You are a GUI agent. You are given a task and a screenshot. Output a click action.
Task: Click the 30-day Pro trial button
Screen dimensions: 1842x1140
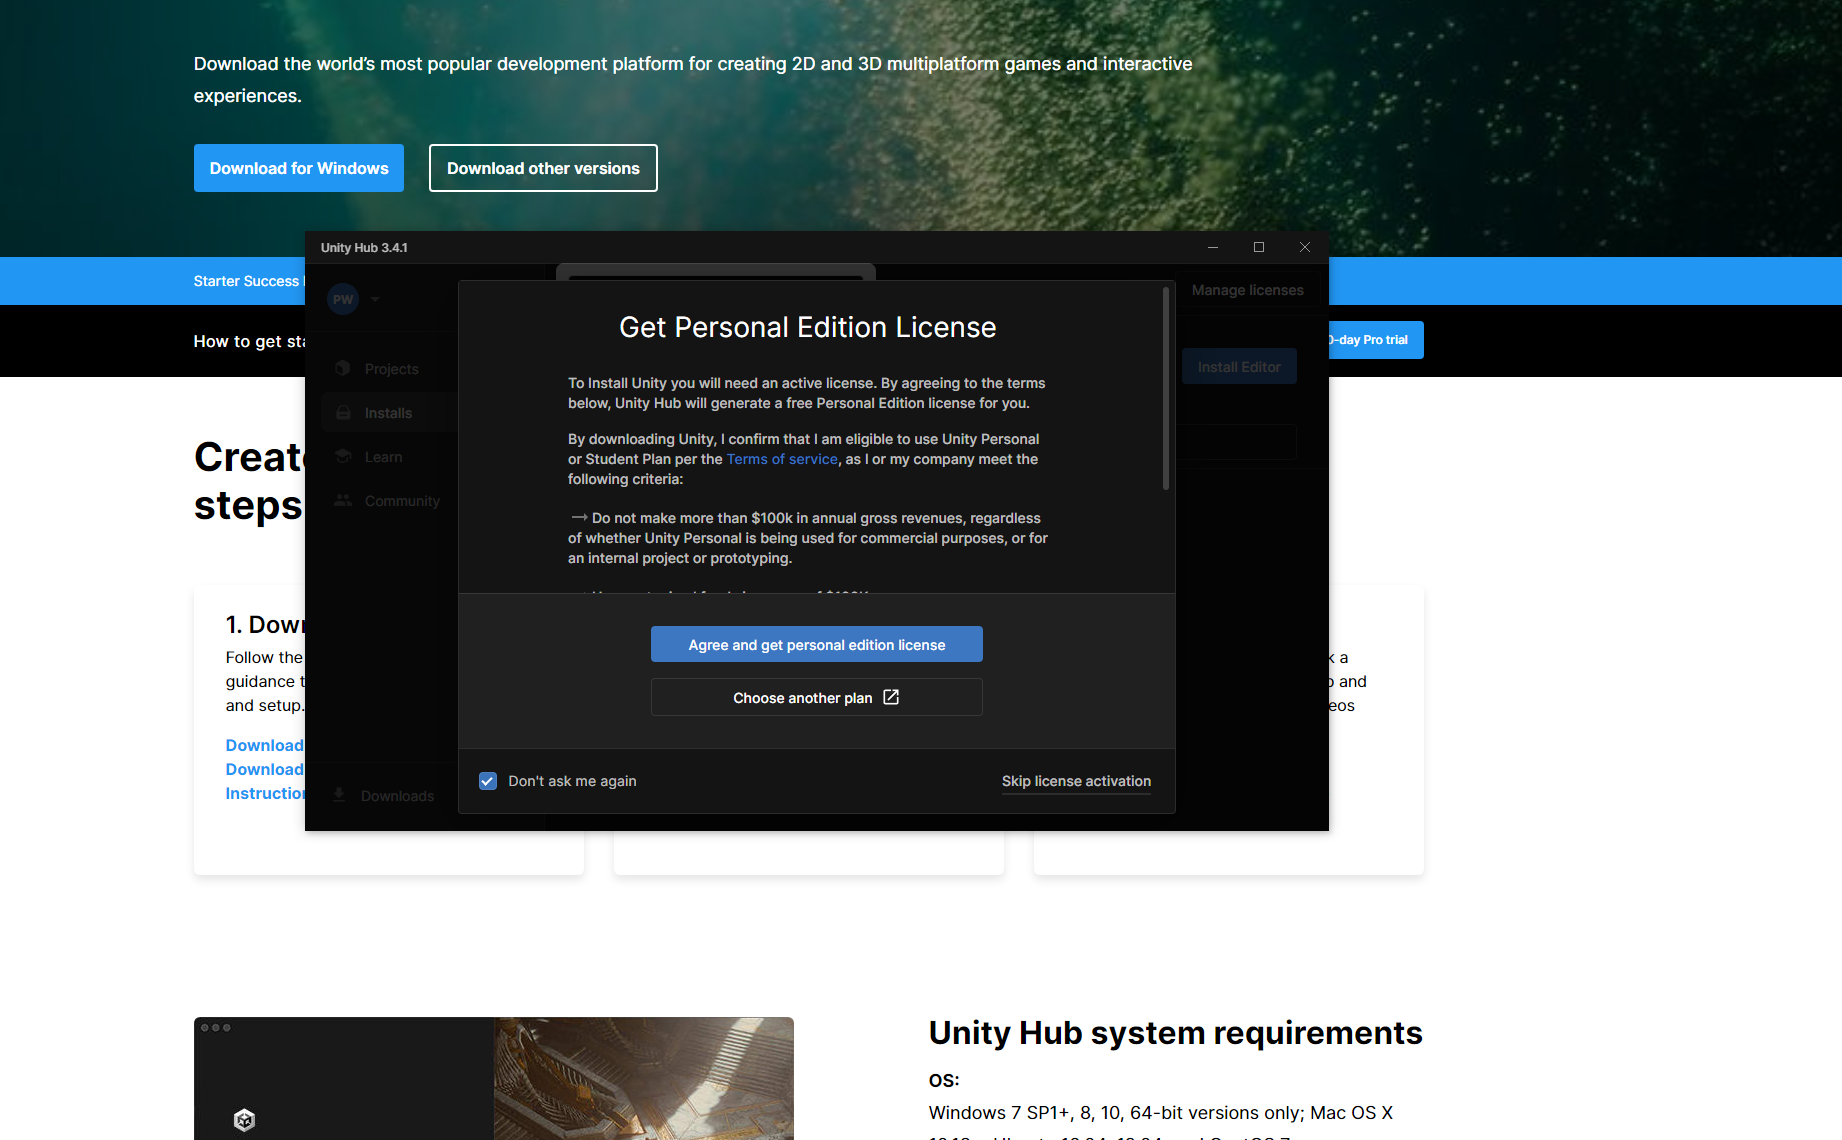point(1375,340)
